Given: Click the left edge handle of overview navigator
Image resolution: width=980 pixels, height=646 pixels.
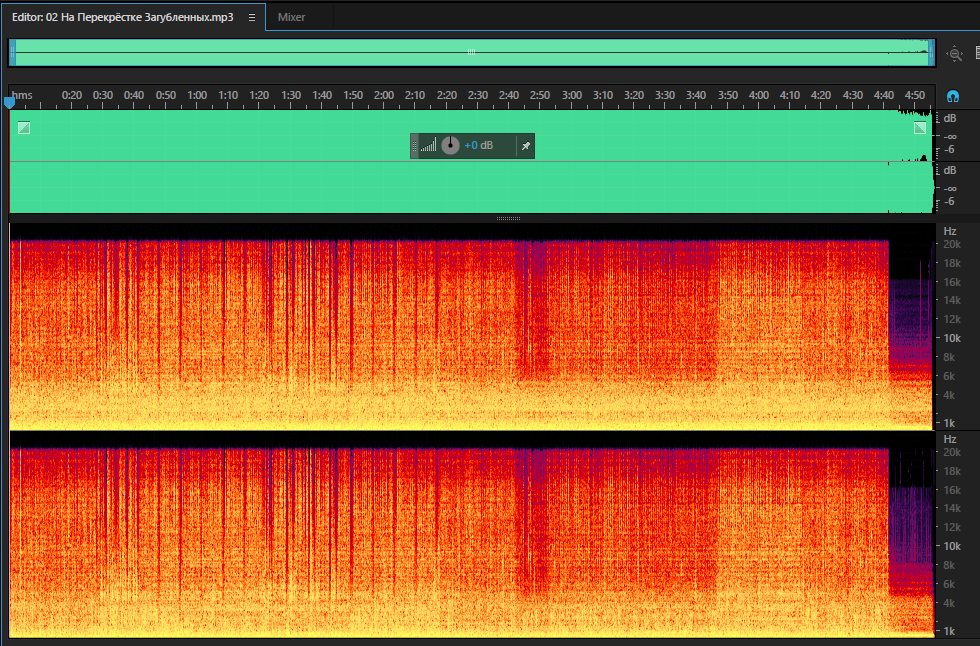Looking at the screenshot, I should coord(12,52).
